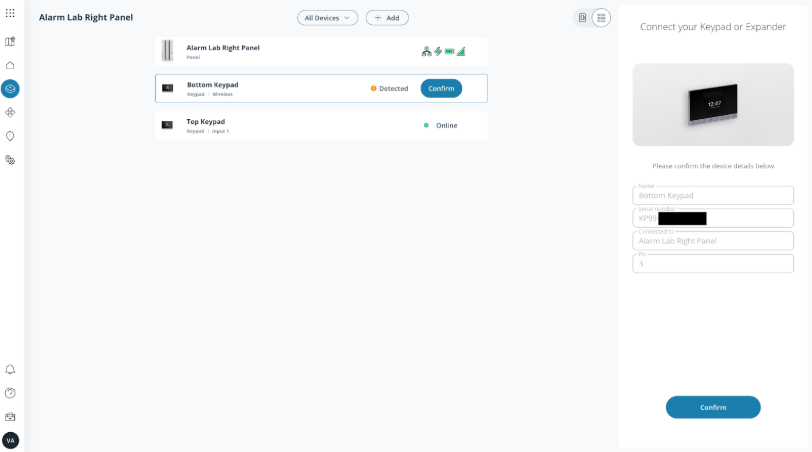
Task: Switch to list view toggle
Action: click(x=601, y=18)
